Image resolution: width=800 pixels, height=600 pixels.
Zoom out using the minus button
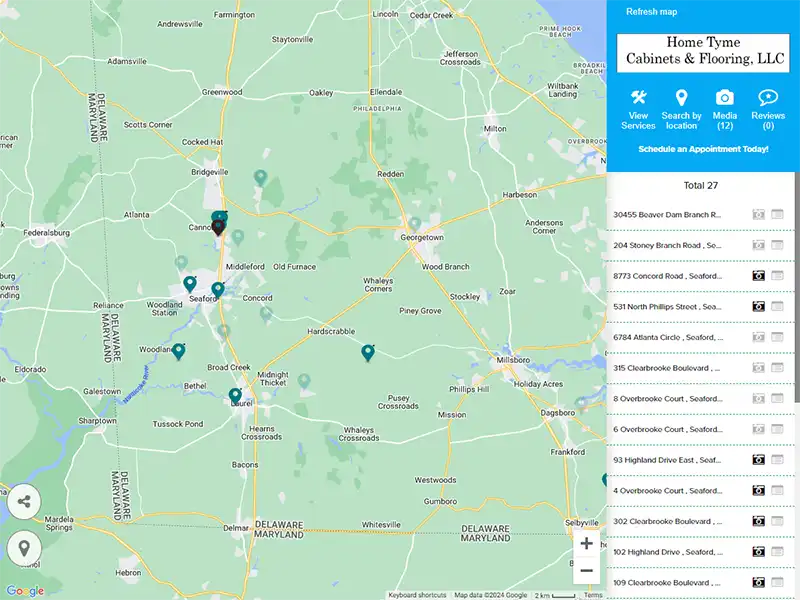(x=586, y=570)
